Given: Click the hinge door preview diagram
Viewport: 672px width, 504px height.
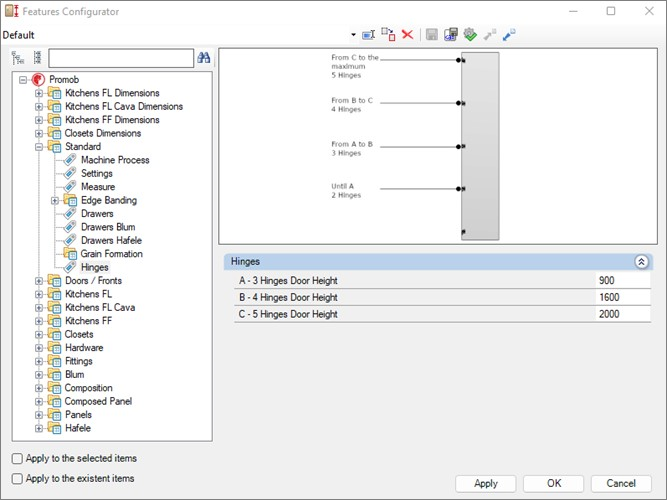Looking at the screenshot, I should coord(438,147).
